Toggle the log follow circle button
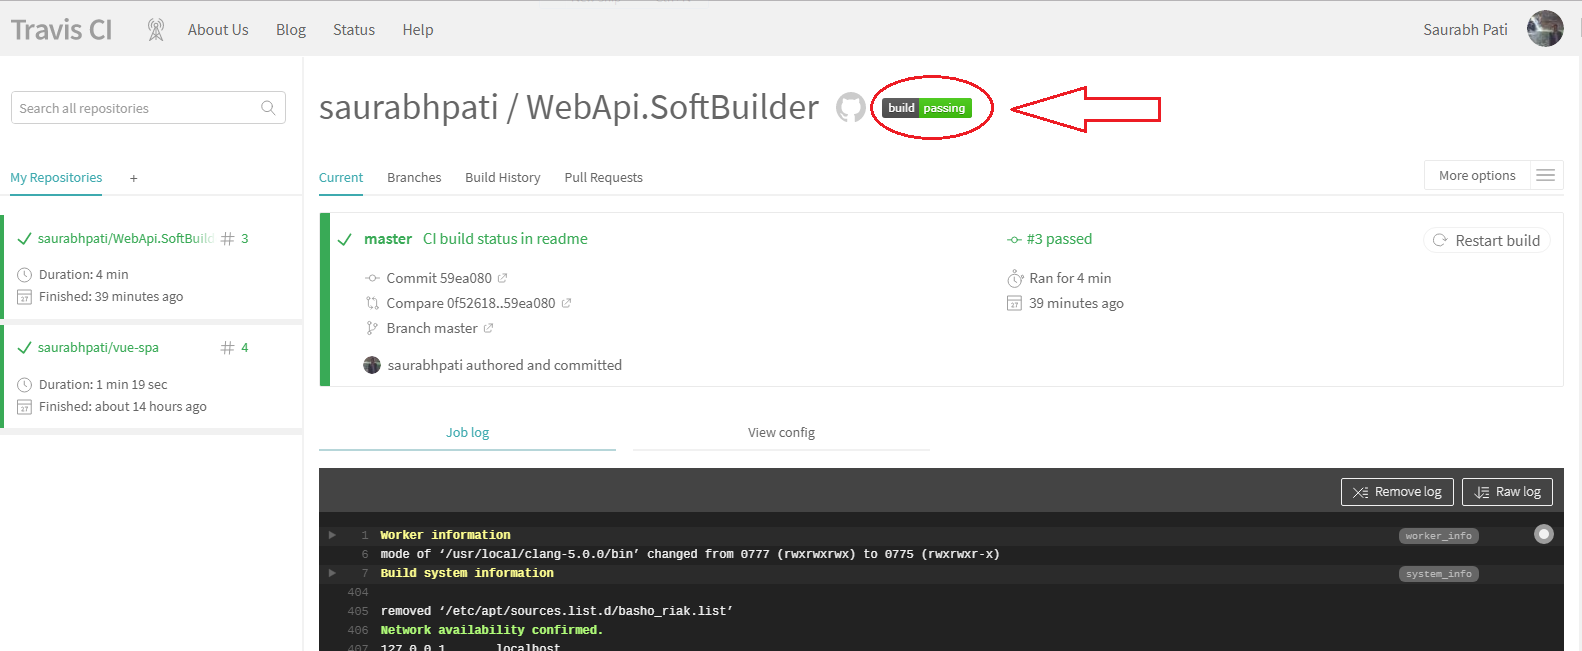The width and height of the screenshot is (1582, 651). point(1544,534)
